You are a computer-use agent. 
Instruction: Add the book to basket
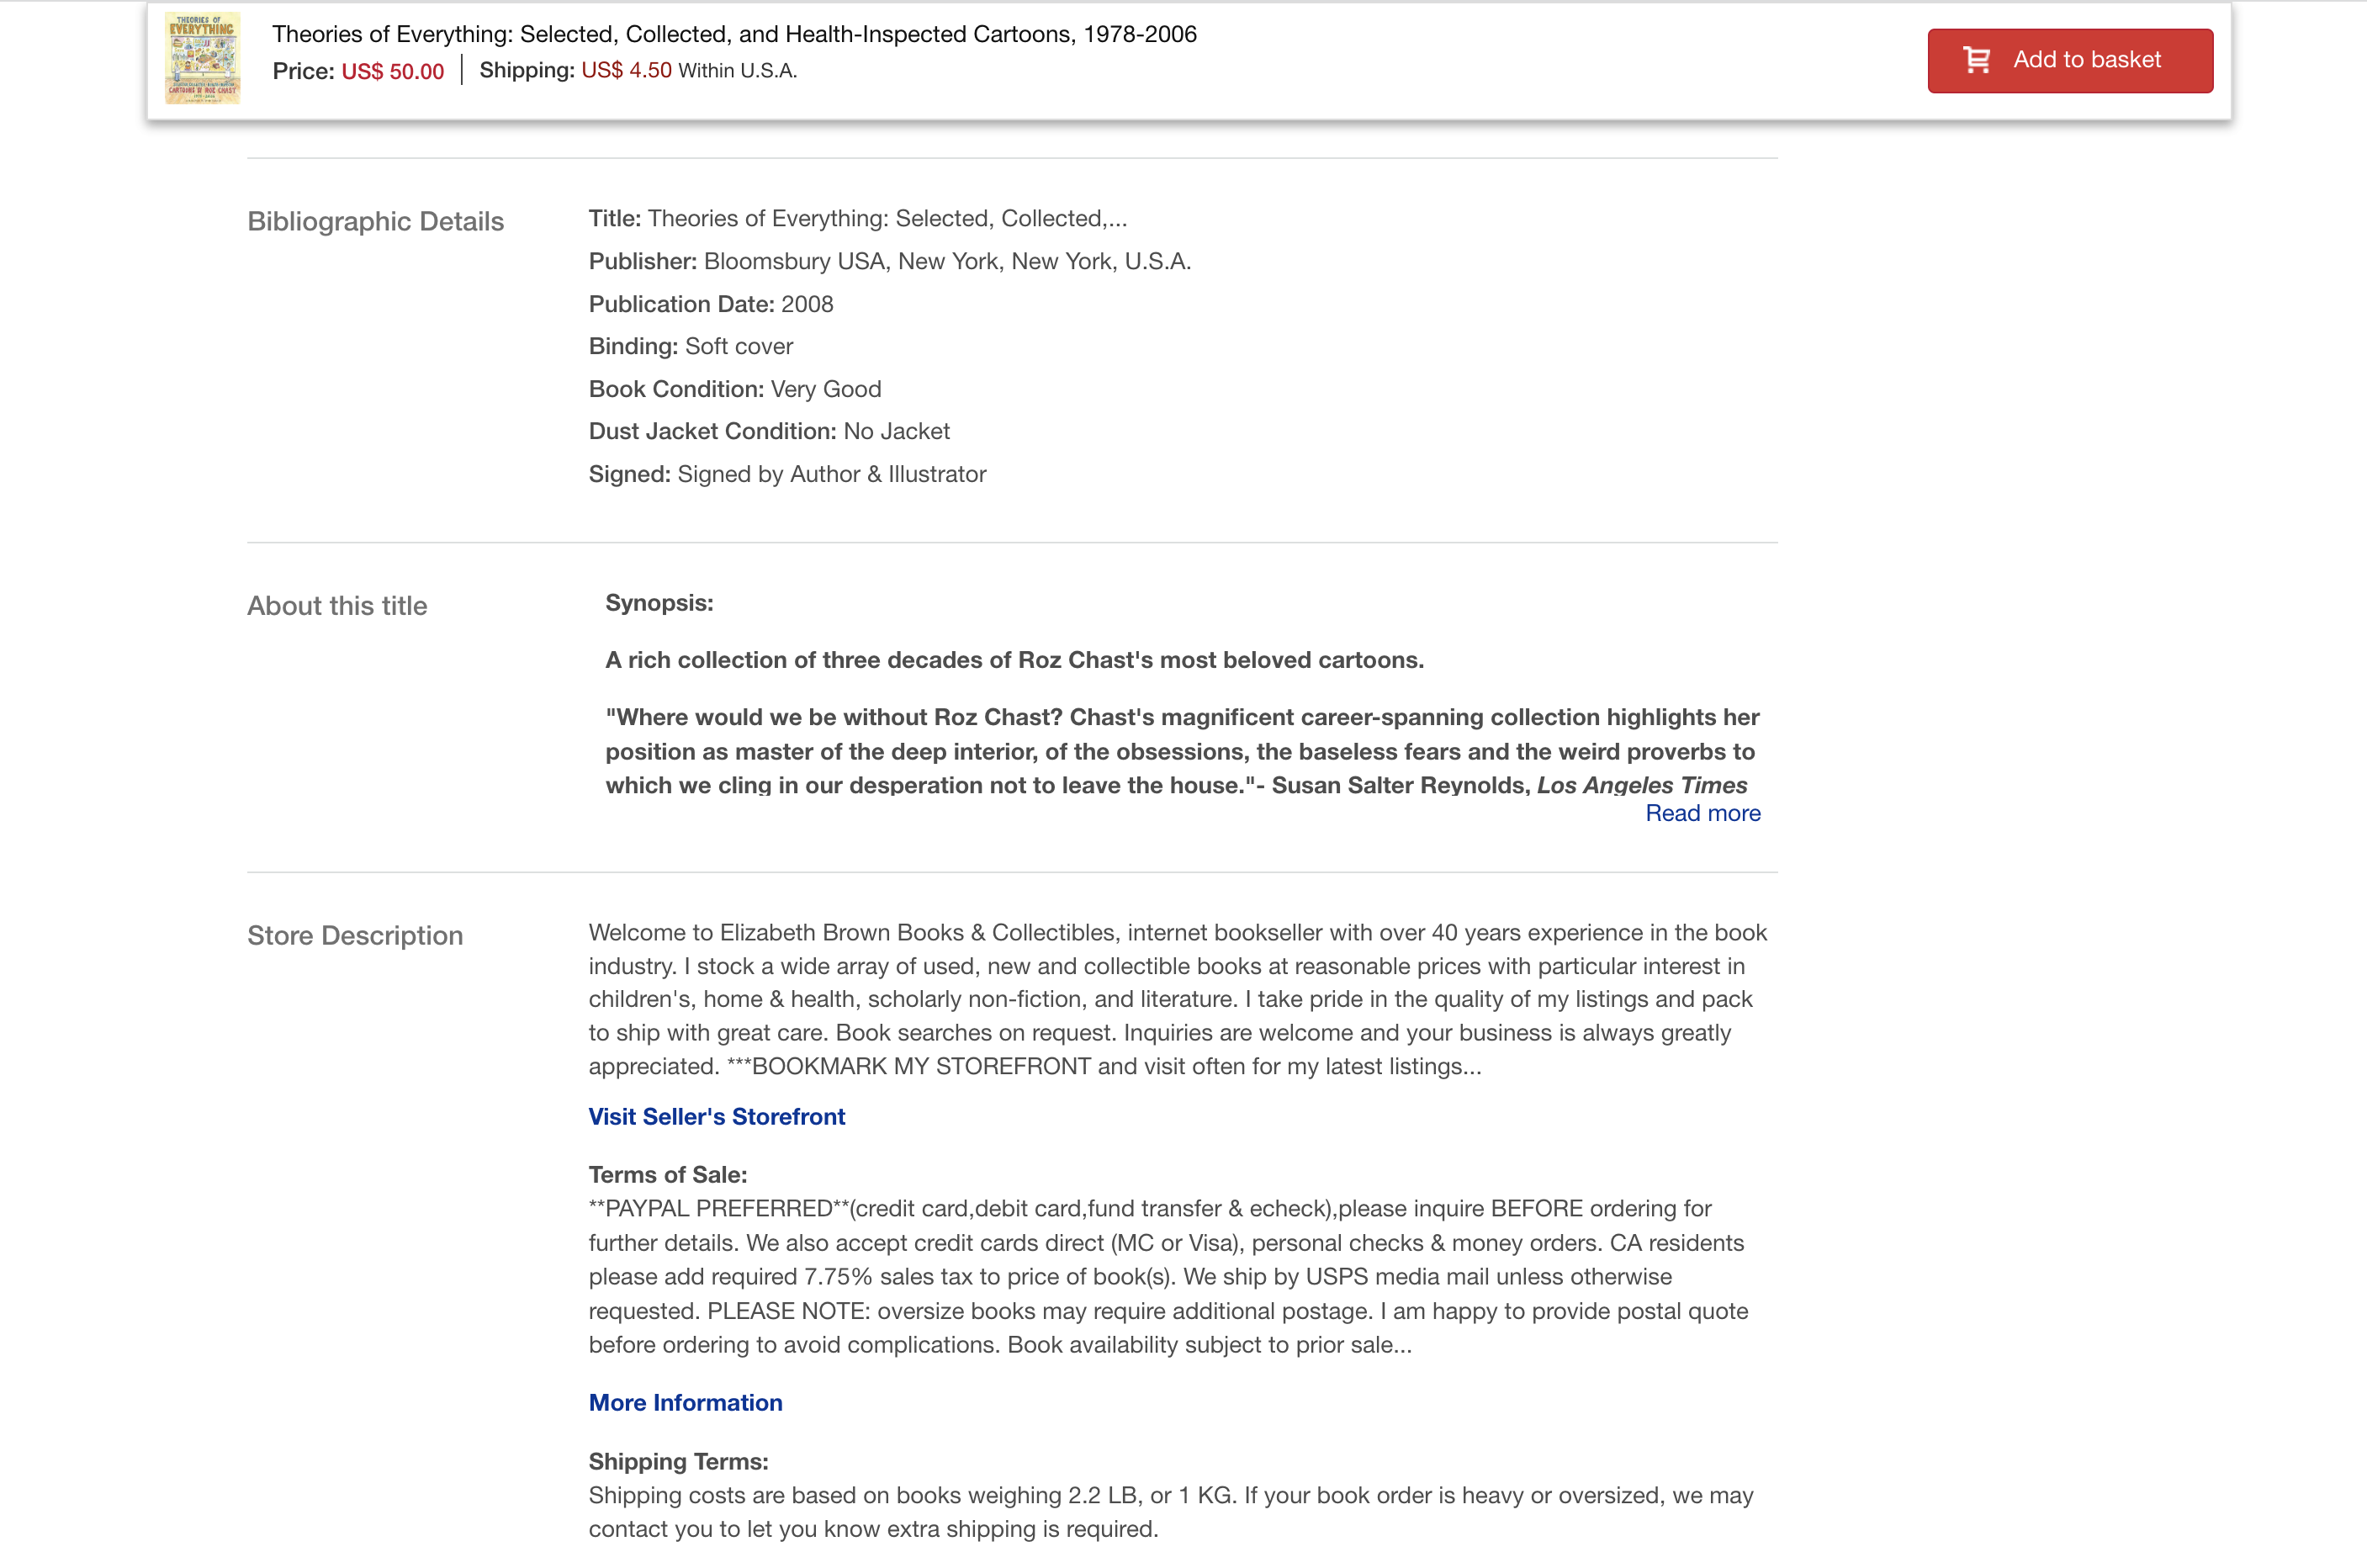click(2085, 60)
